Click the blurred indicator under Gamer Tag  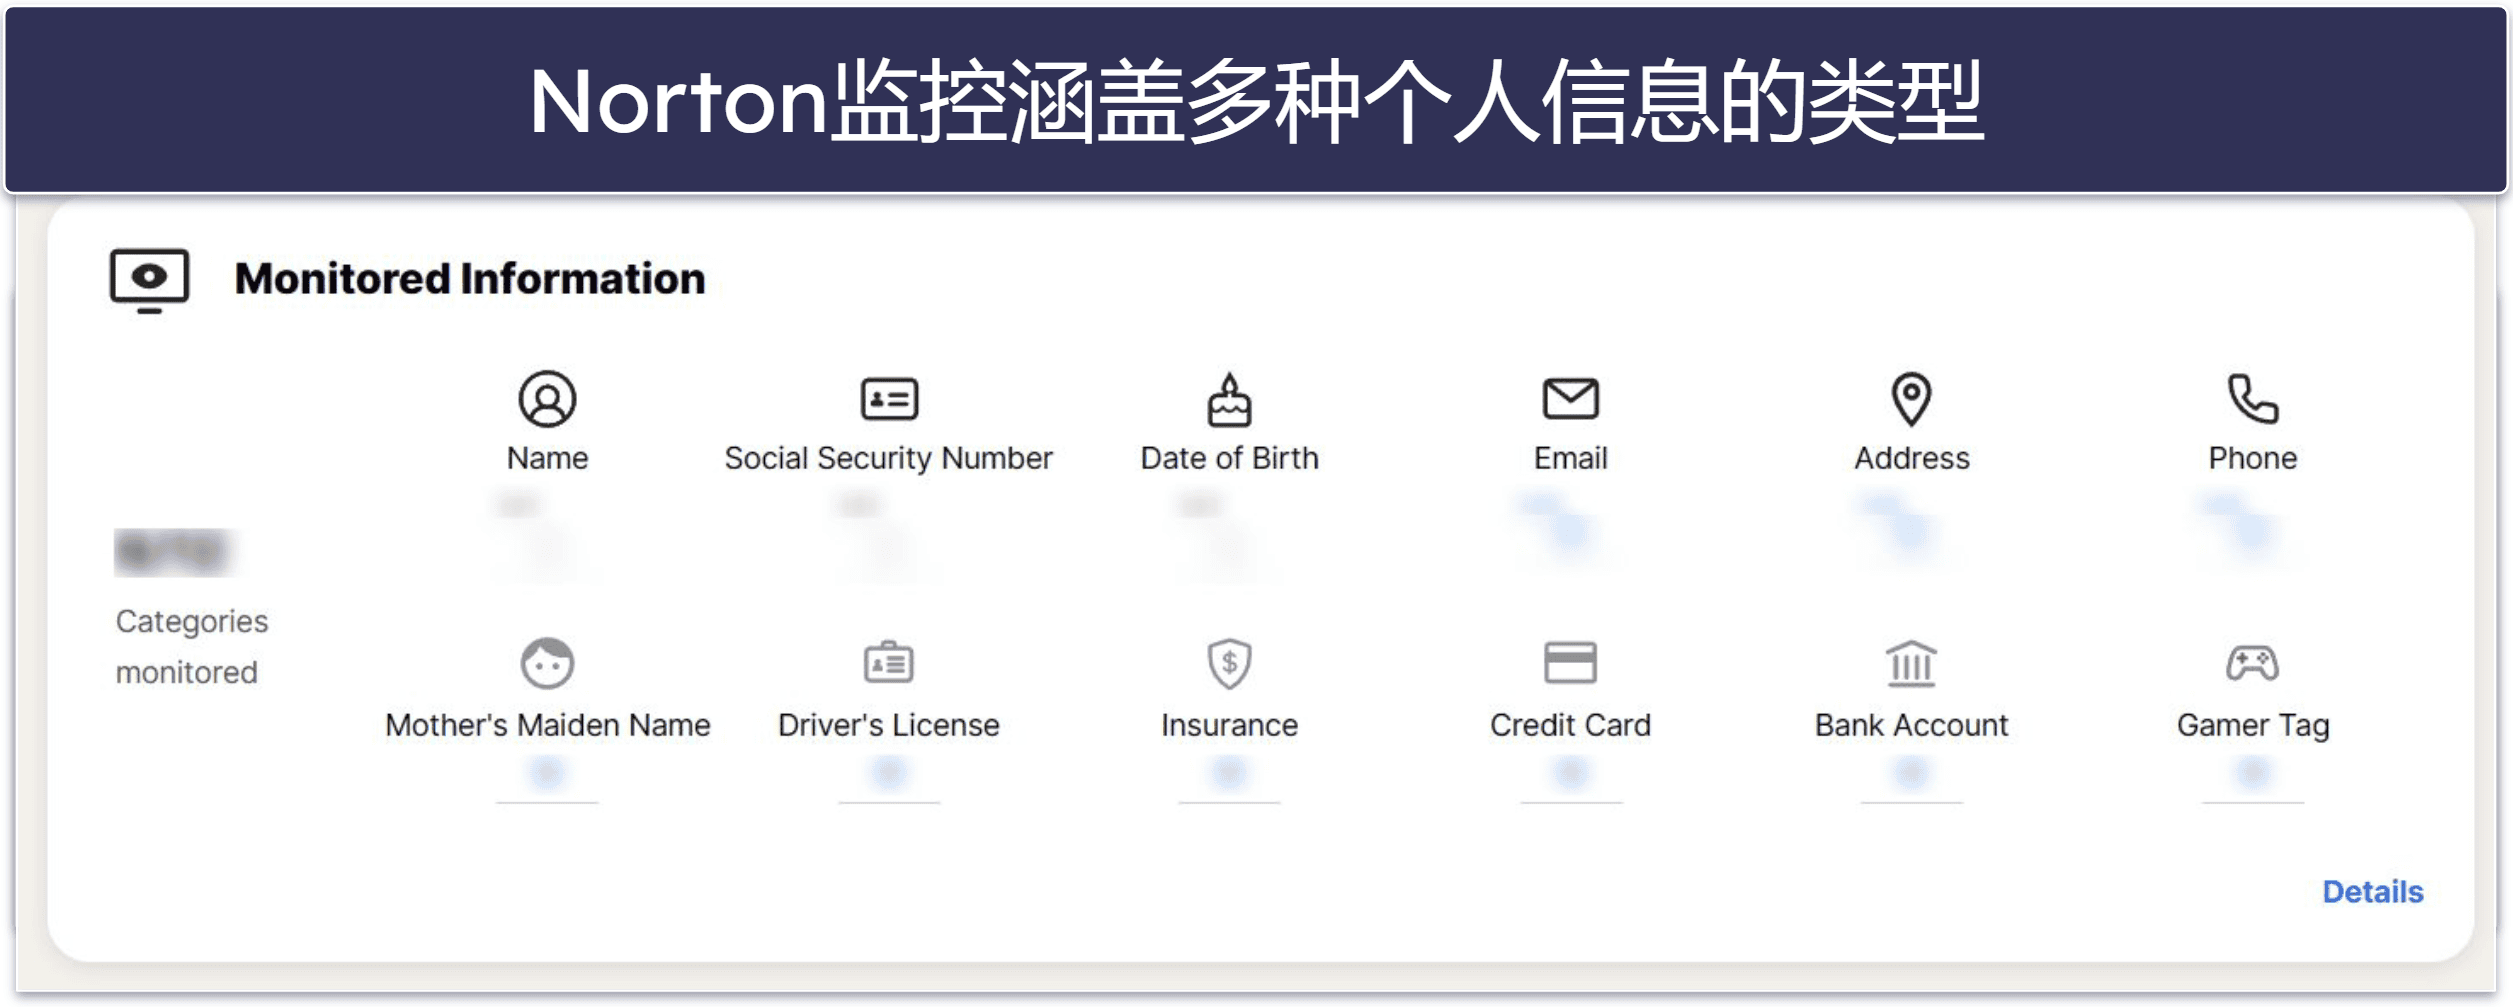click(2252, 772)
